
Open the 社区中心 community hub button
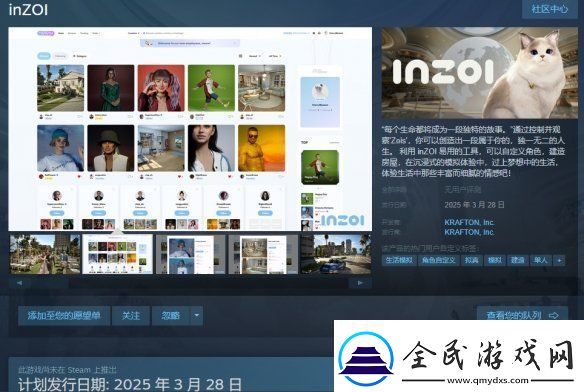click(549, 9)
